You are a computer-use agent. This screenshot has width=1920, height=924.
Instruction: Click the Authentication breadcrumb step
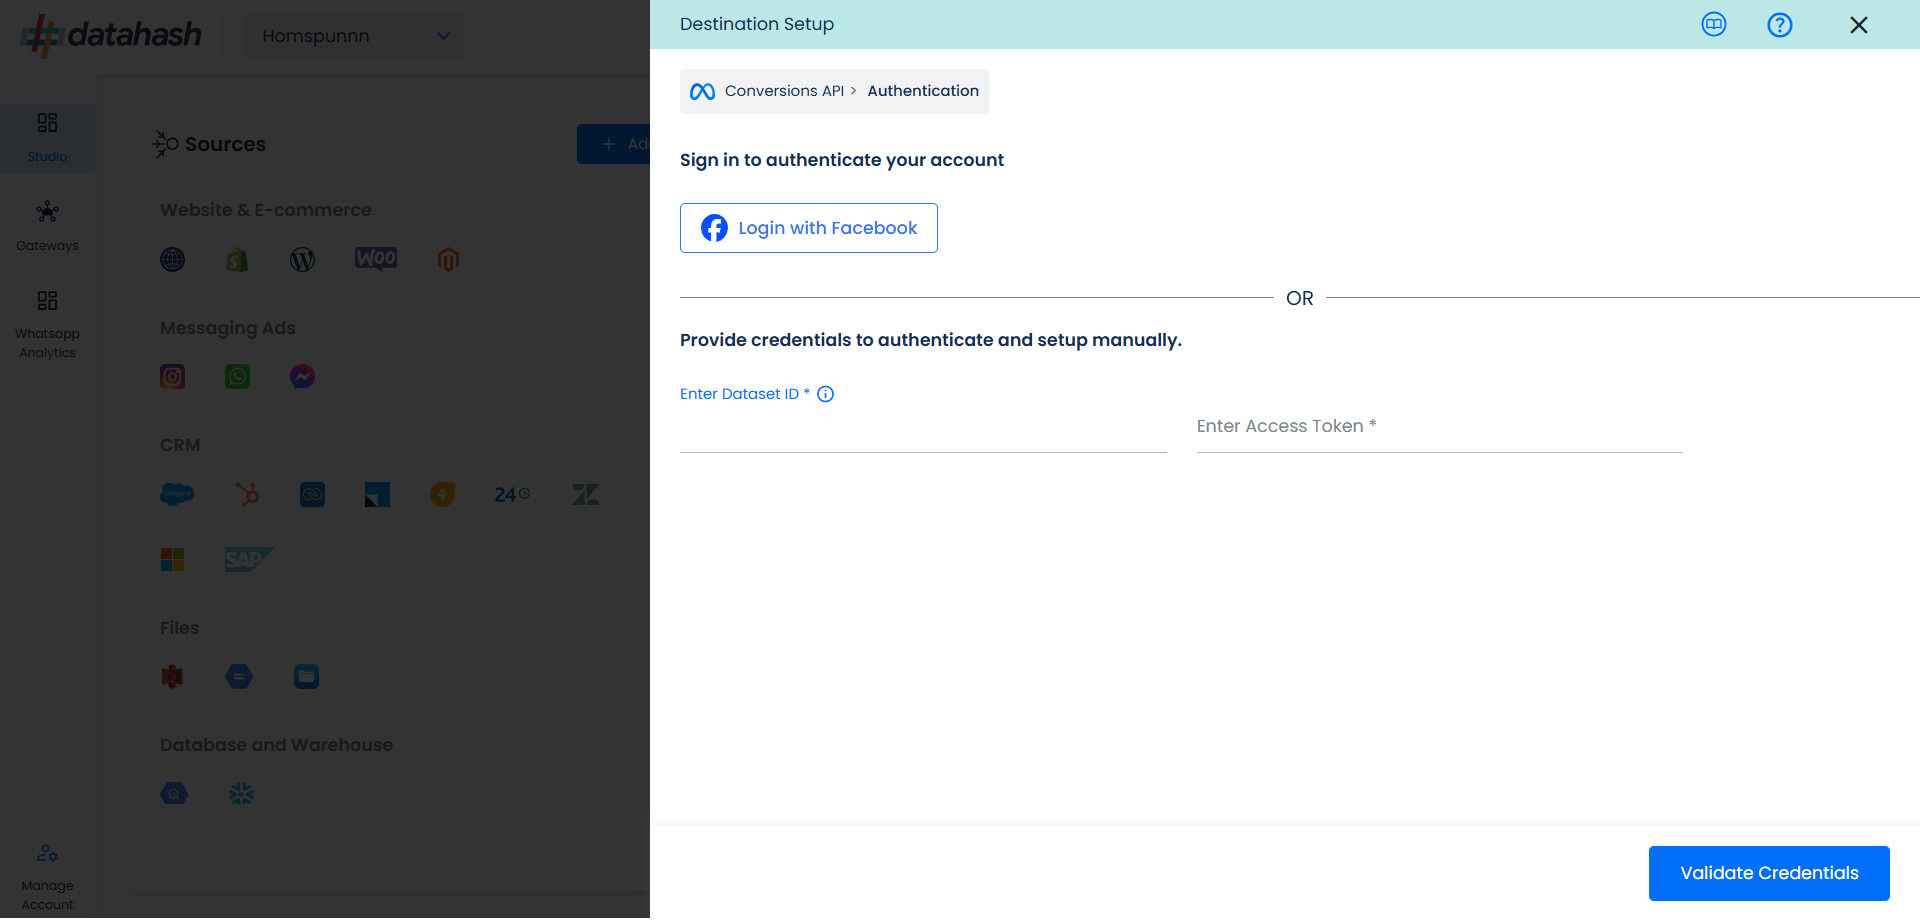[922, 91]
